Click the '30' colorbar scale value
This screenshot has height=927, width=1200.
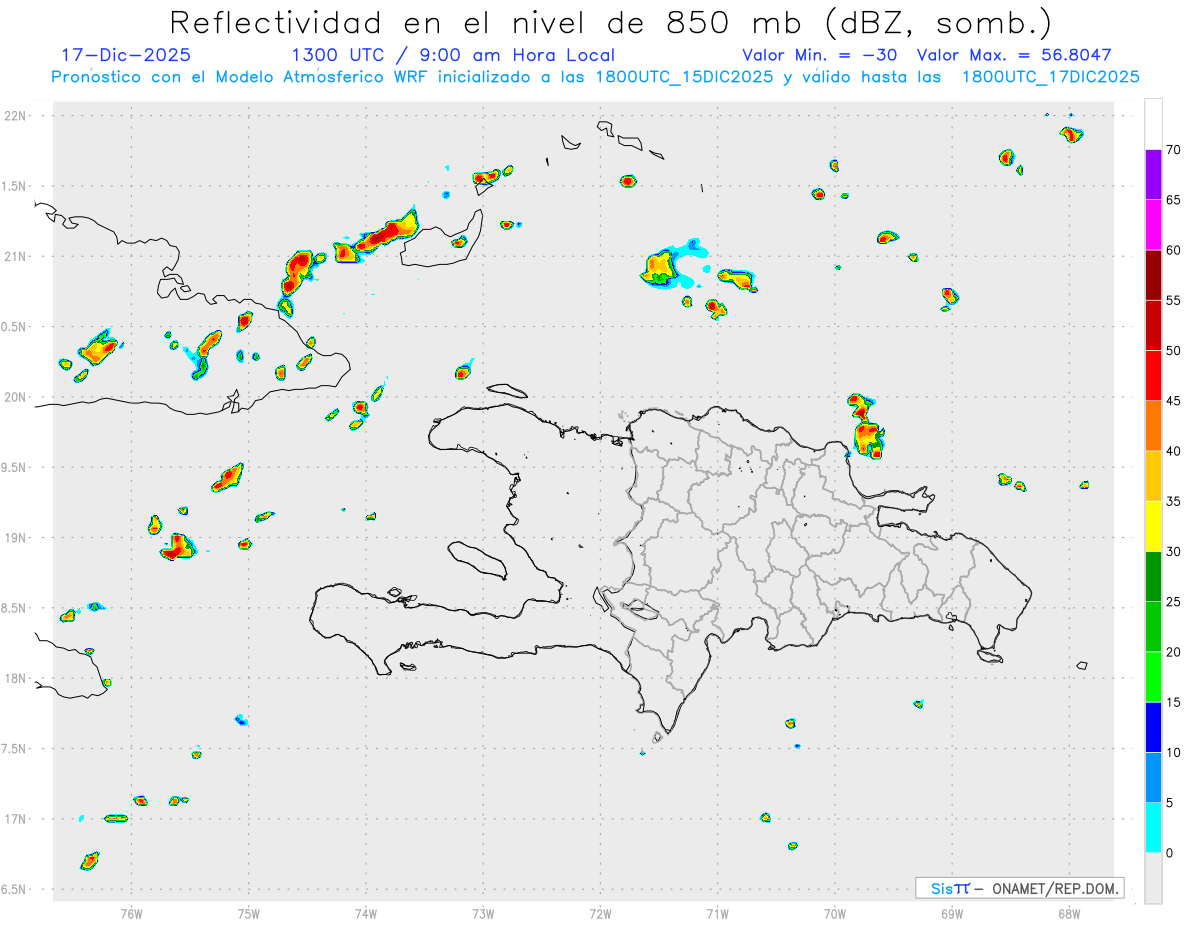pos(1174,552)
